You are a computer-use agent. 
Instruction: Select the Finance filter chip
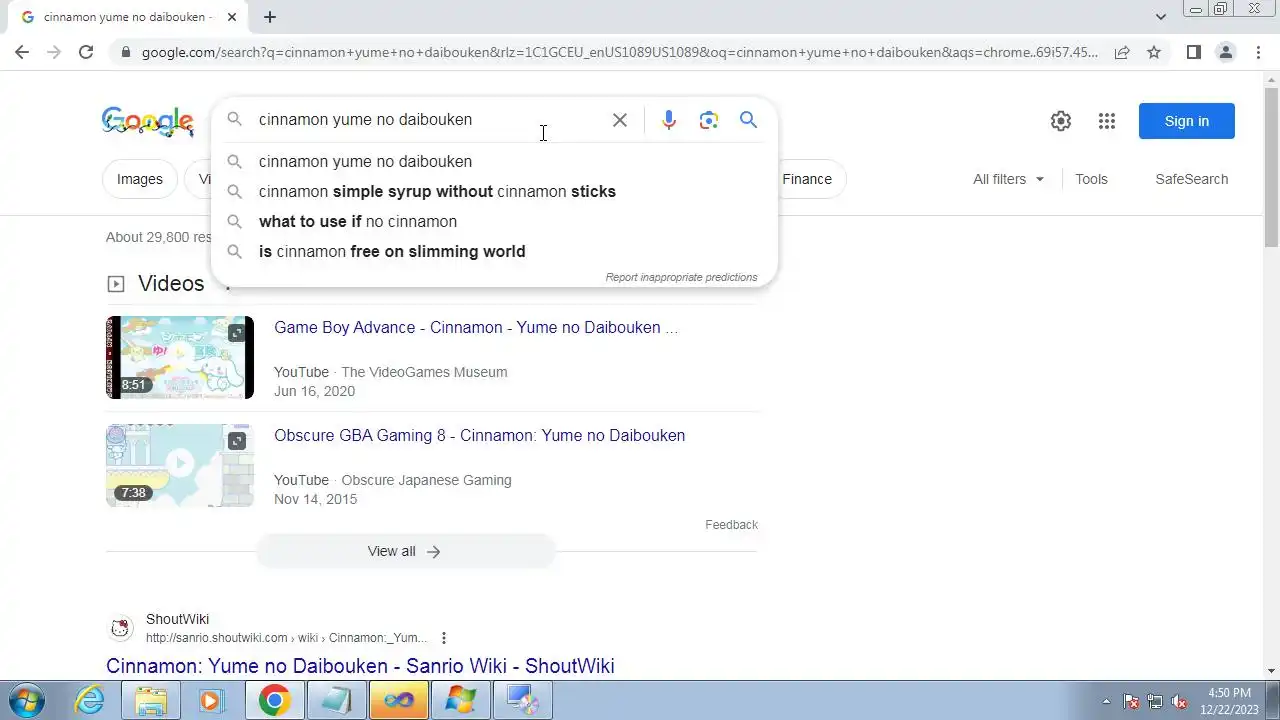pyautogui.click(x=806, y=179)
